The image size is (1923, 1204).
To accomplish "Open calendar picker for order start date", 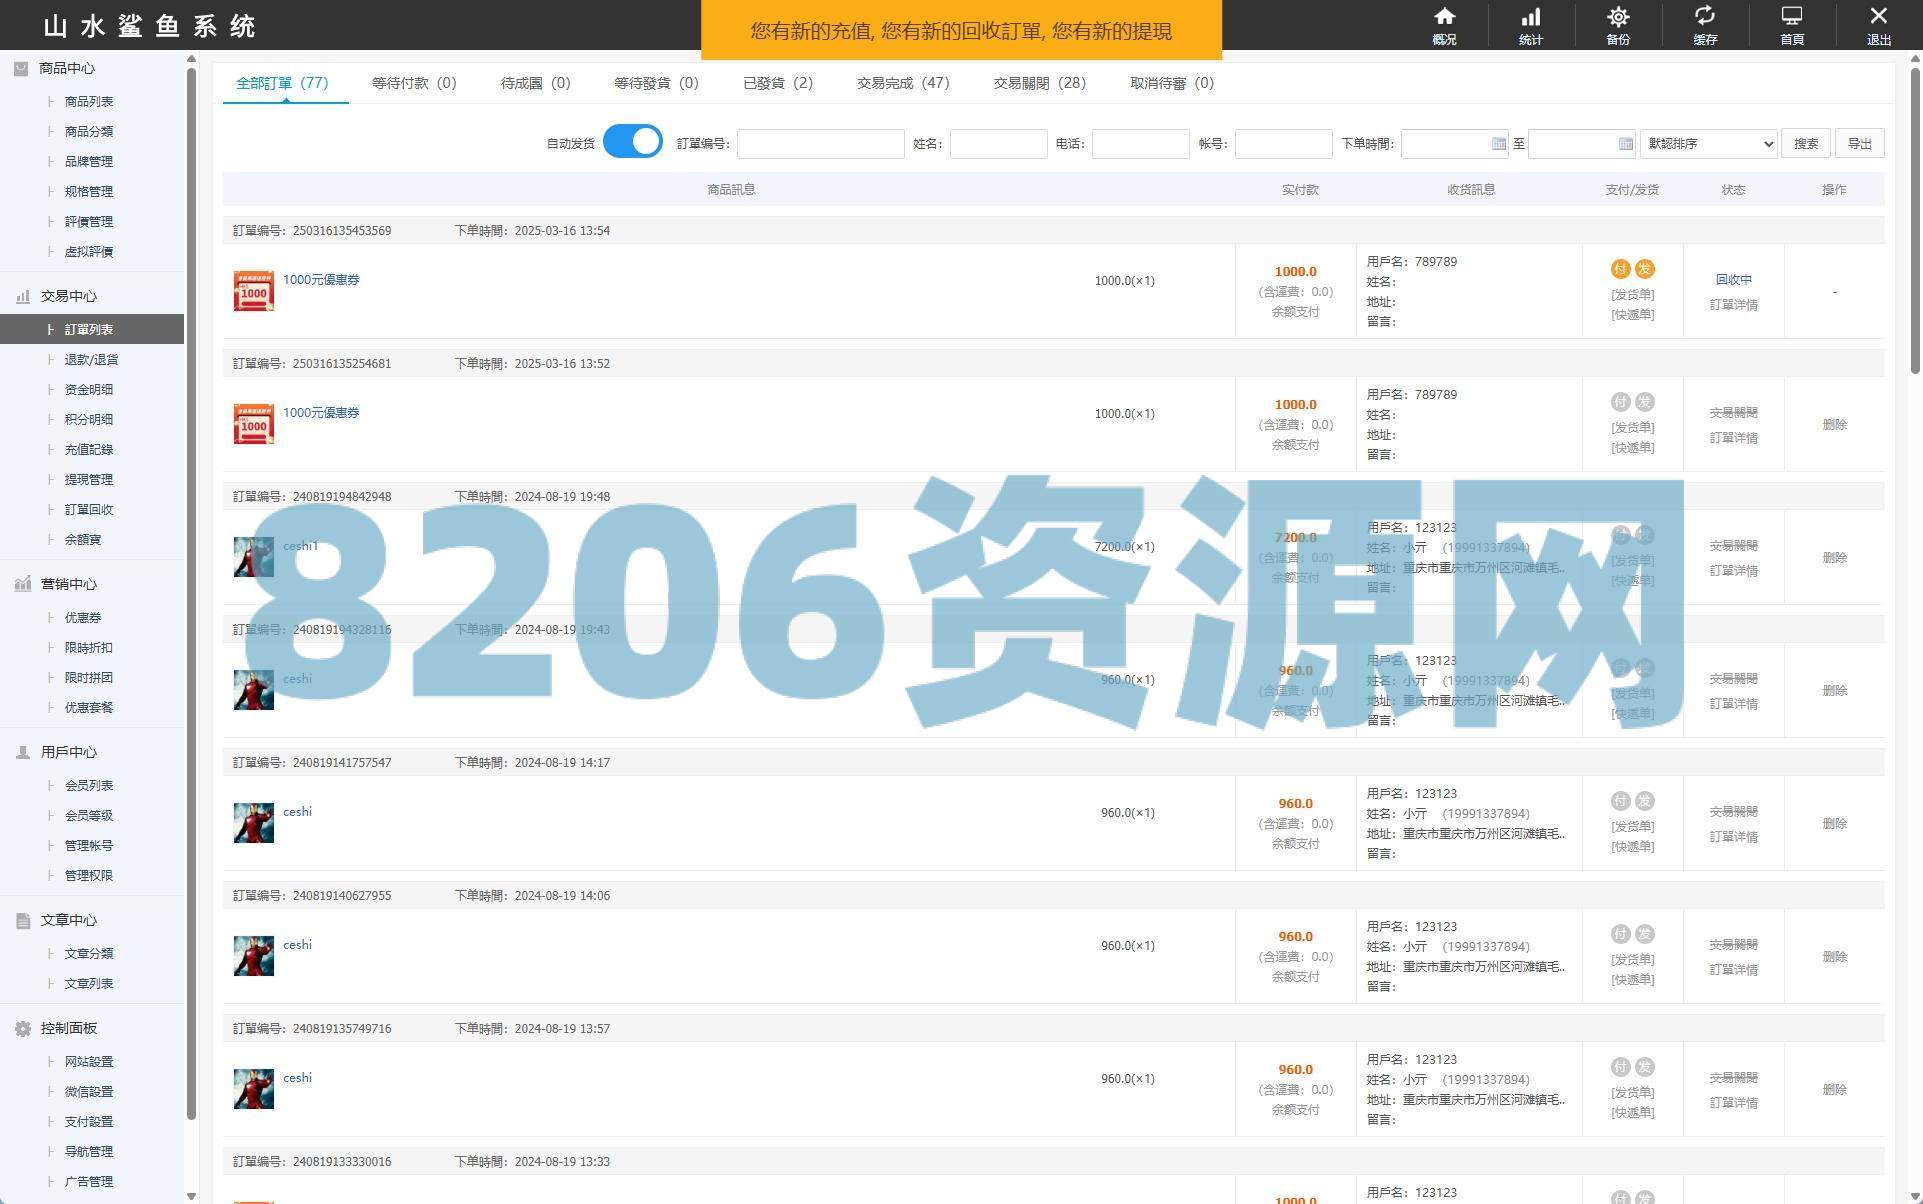I will tap(1498, 144).
